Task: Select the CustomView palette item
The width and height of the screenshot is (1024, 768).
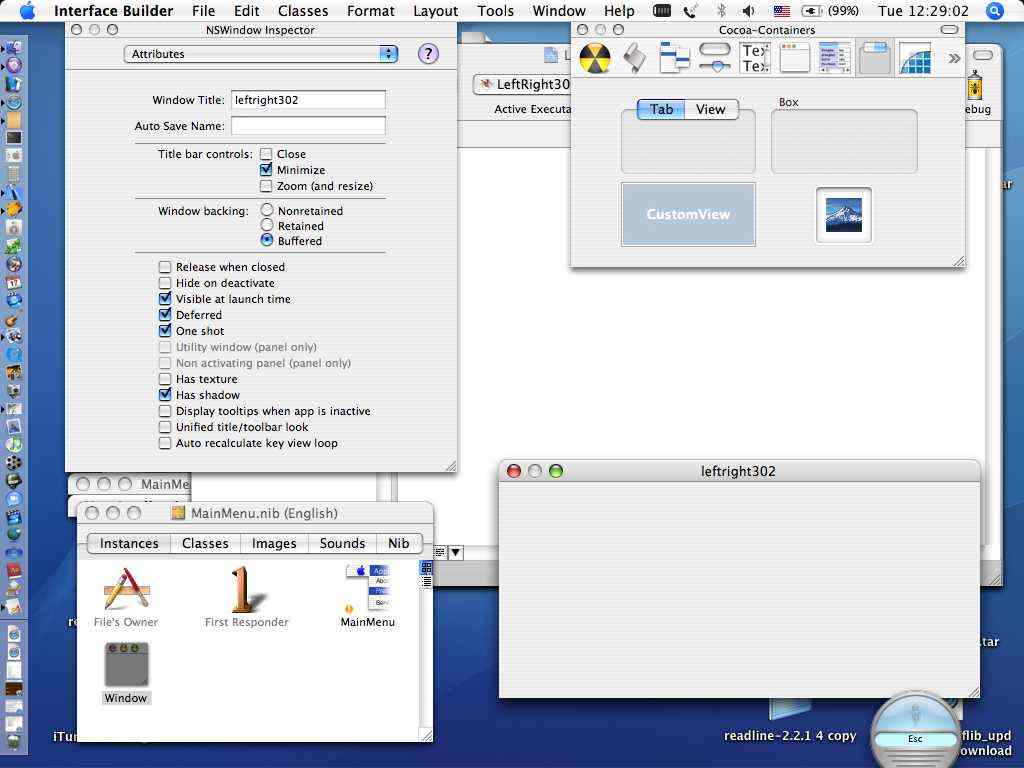Action: (688, 214)
